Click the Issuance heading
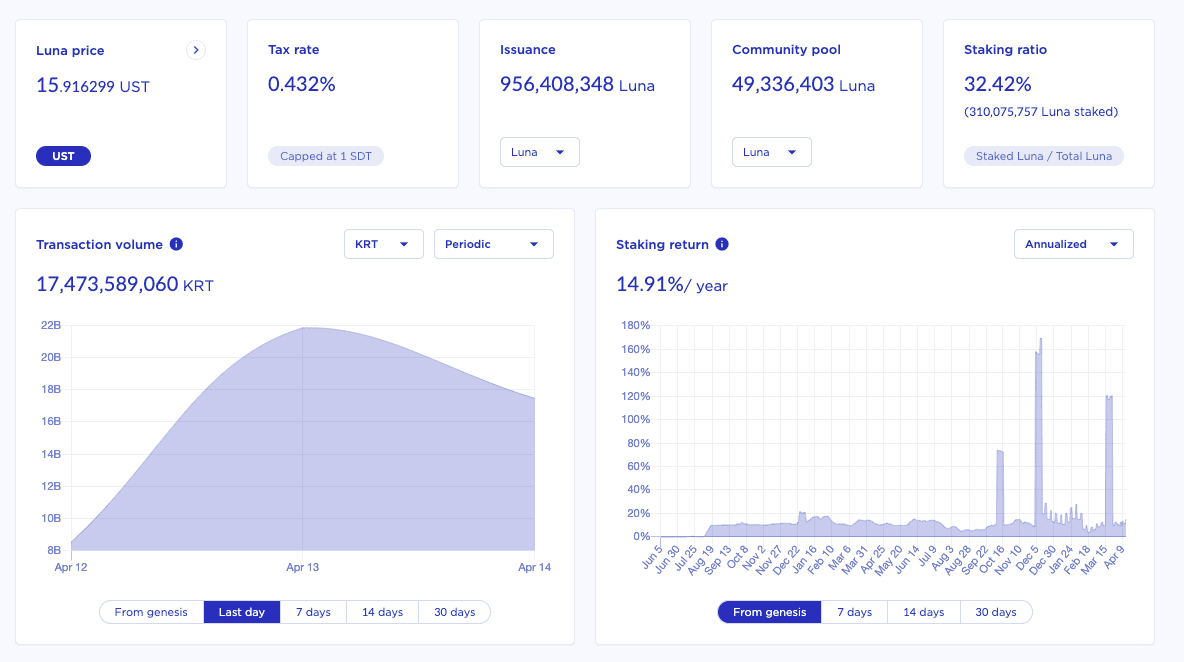The height and width of the screenshot is (662, 1184). [527, 50]
